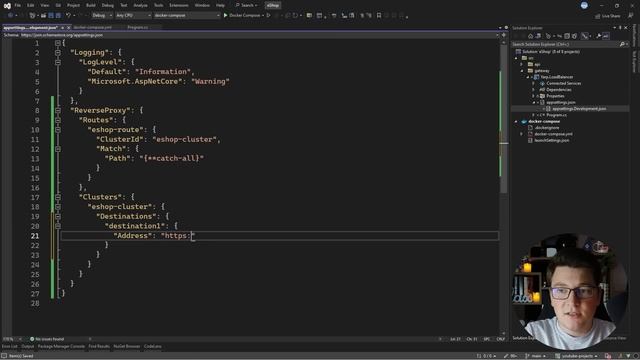Open the Output panel tab

coord(28,347)
